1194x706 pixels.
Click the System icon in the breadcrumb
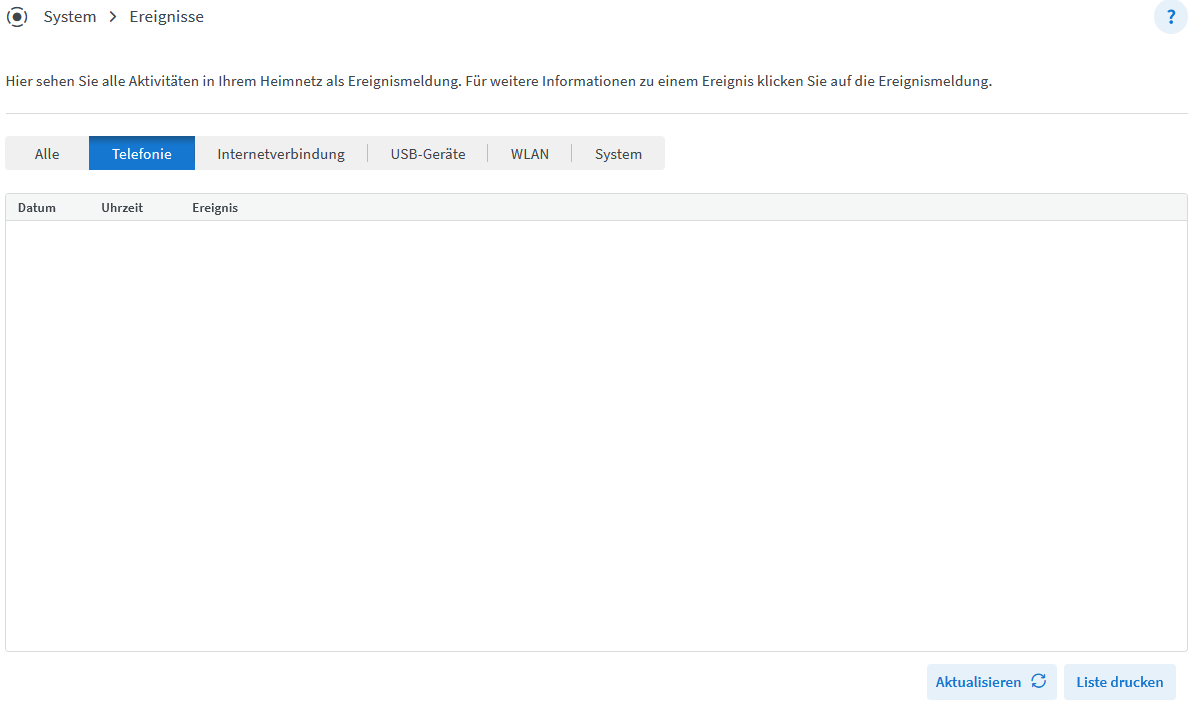(x=17, y=17)
